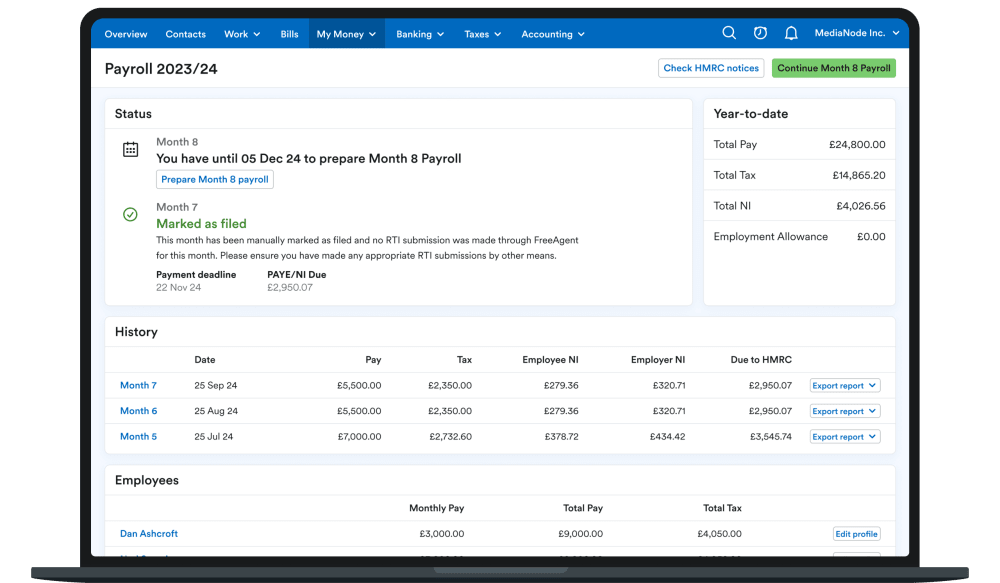
Task: Open Export report dropdown for Month 5
Action: [x=844, y=437]
